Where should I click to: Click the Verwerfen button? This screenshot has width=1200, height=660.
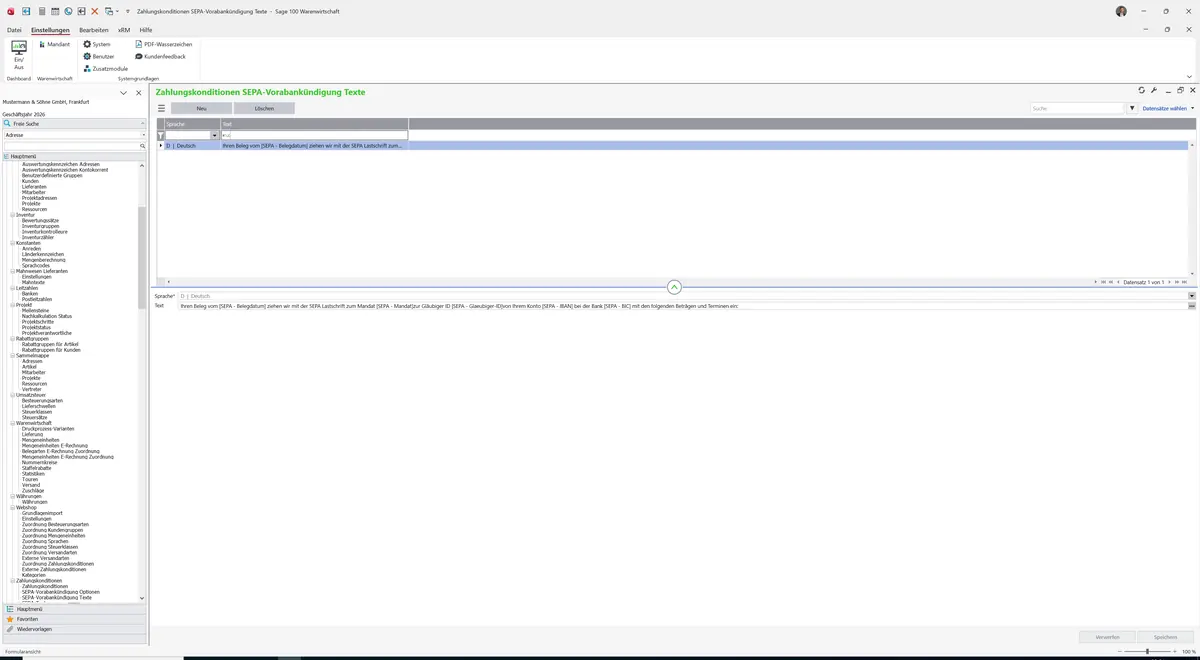[1107, 636]
